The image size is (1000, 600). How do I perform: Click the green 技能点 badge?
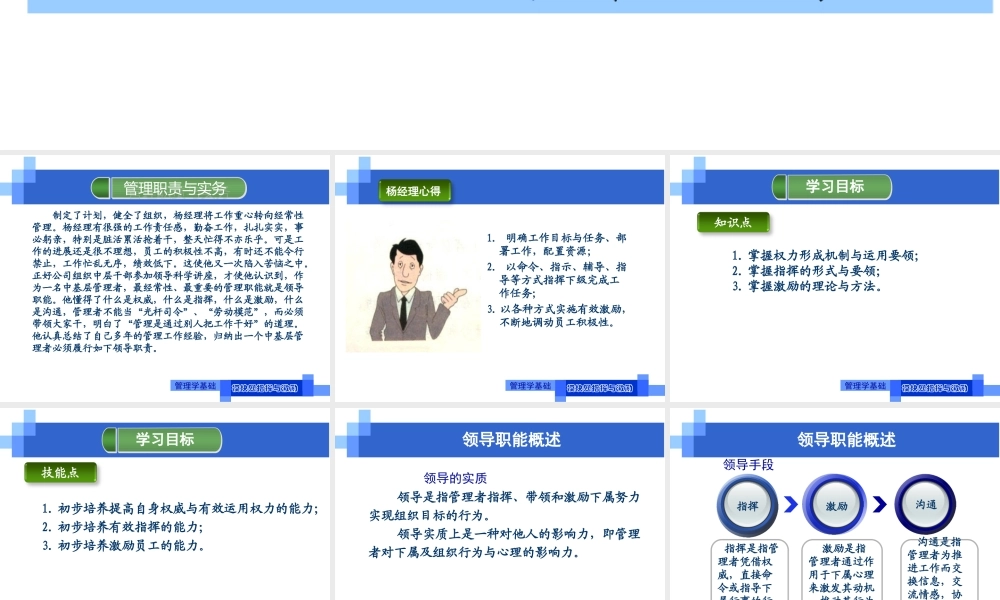(x=62, y=473)
